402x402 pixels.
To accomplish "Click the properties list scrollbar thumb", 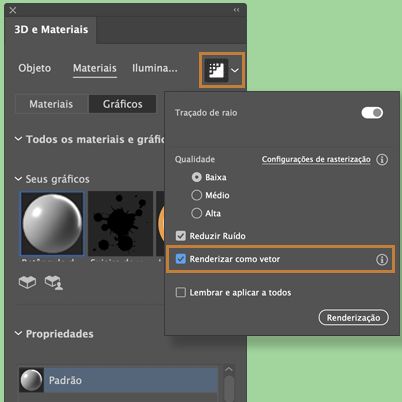I will (x=229, y=388).
